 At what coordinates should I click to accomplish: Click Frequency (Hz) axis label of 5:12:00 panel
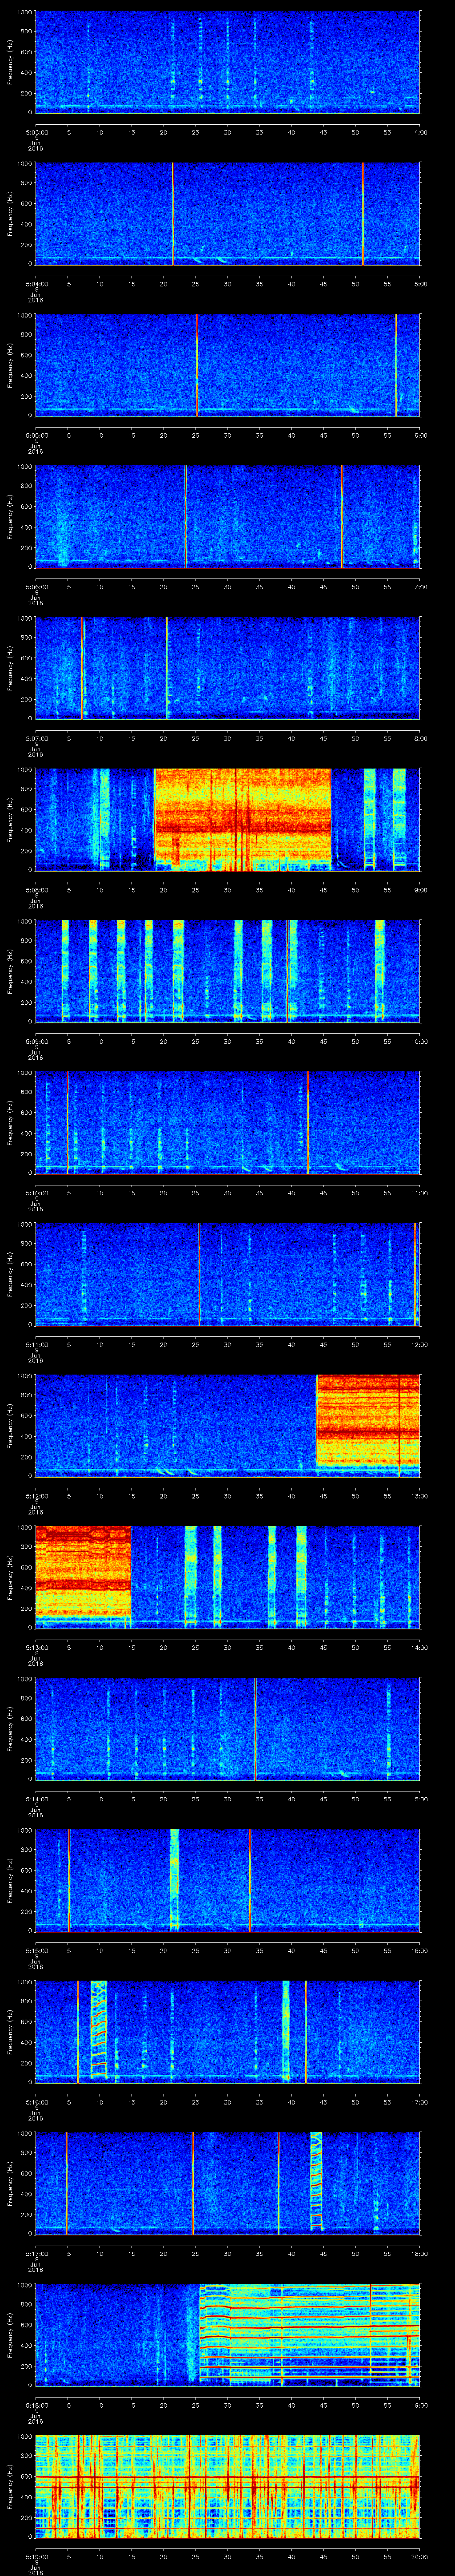(x=10, y=1425)
